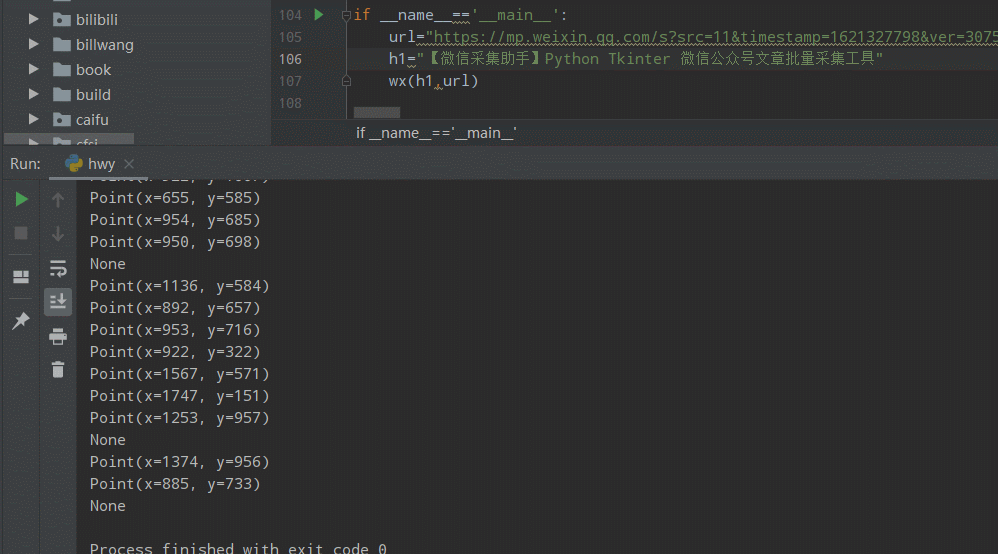Expand the bilibili folder arrow
Image resolution: width=998 pixels, height=554 pixels.
(x=33, y=19)
